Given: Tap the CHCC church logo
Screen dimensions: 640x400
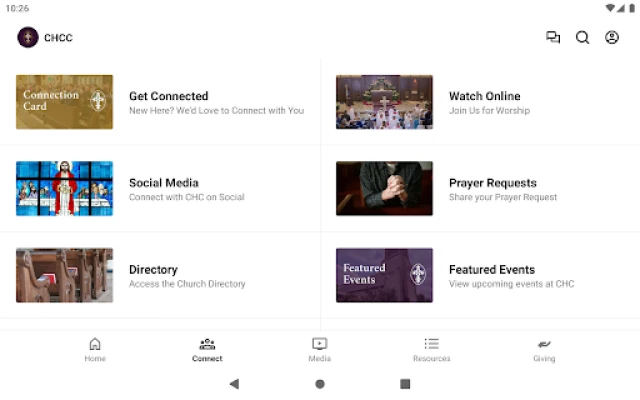Looking at the screenshot, I should tap(28, 38).
